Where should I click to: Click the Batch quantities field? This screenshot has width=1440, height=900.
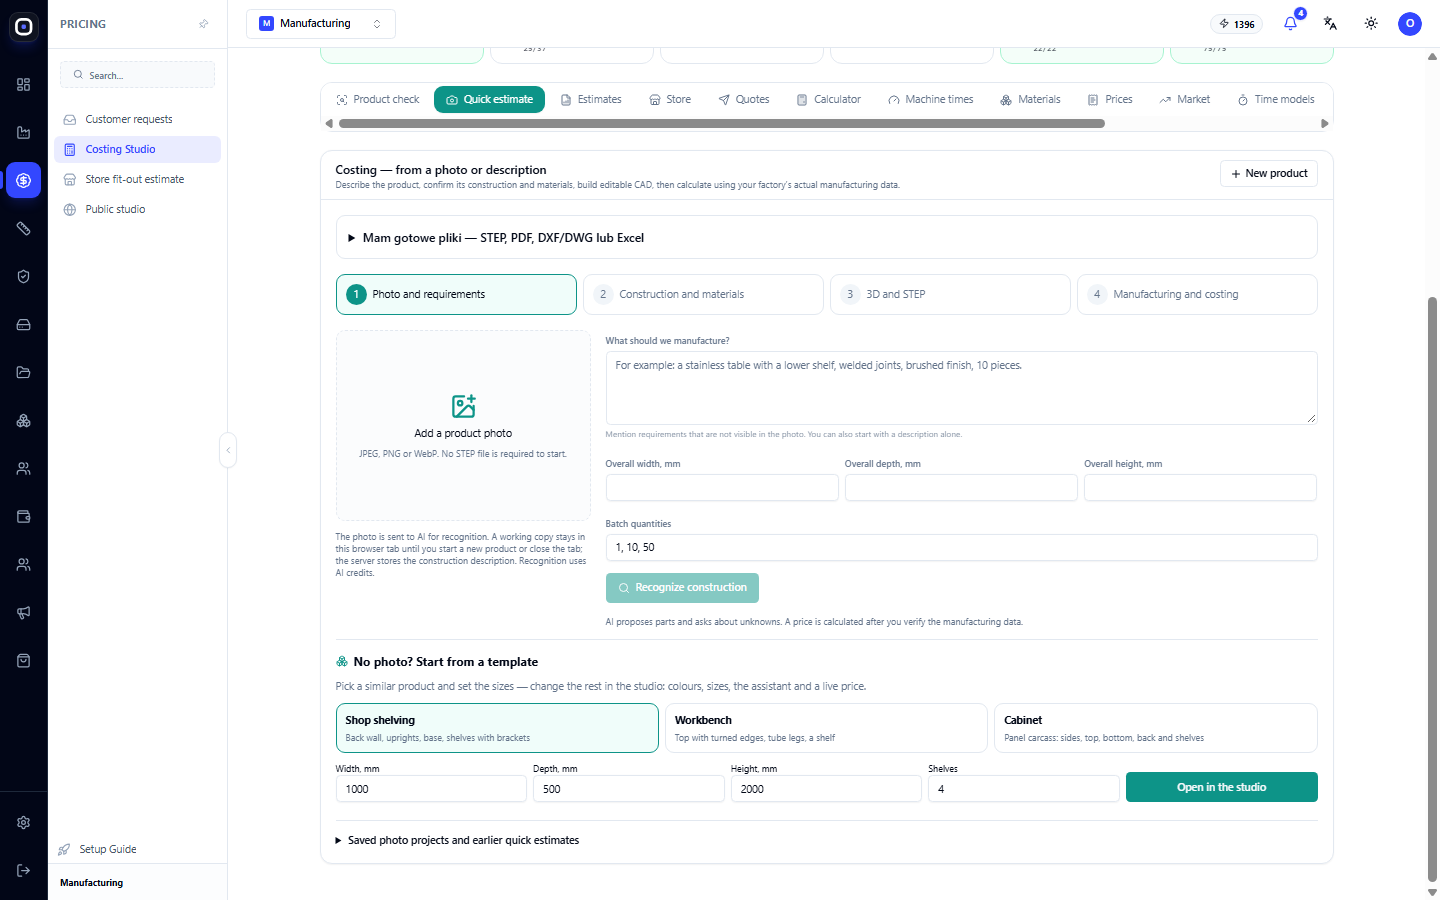pyautogui.click(x=961, y=548)
